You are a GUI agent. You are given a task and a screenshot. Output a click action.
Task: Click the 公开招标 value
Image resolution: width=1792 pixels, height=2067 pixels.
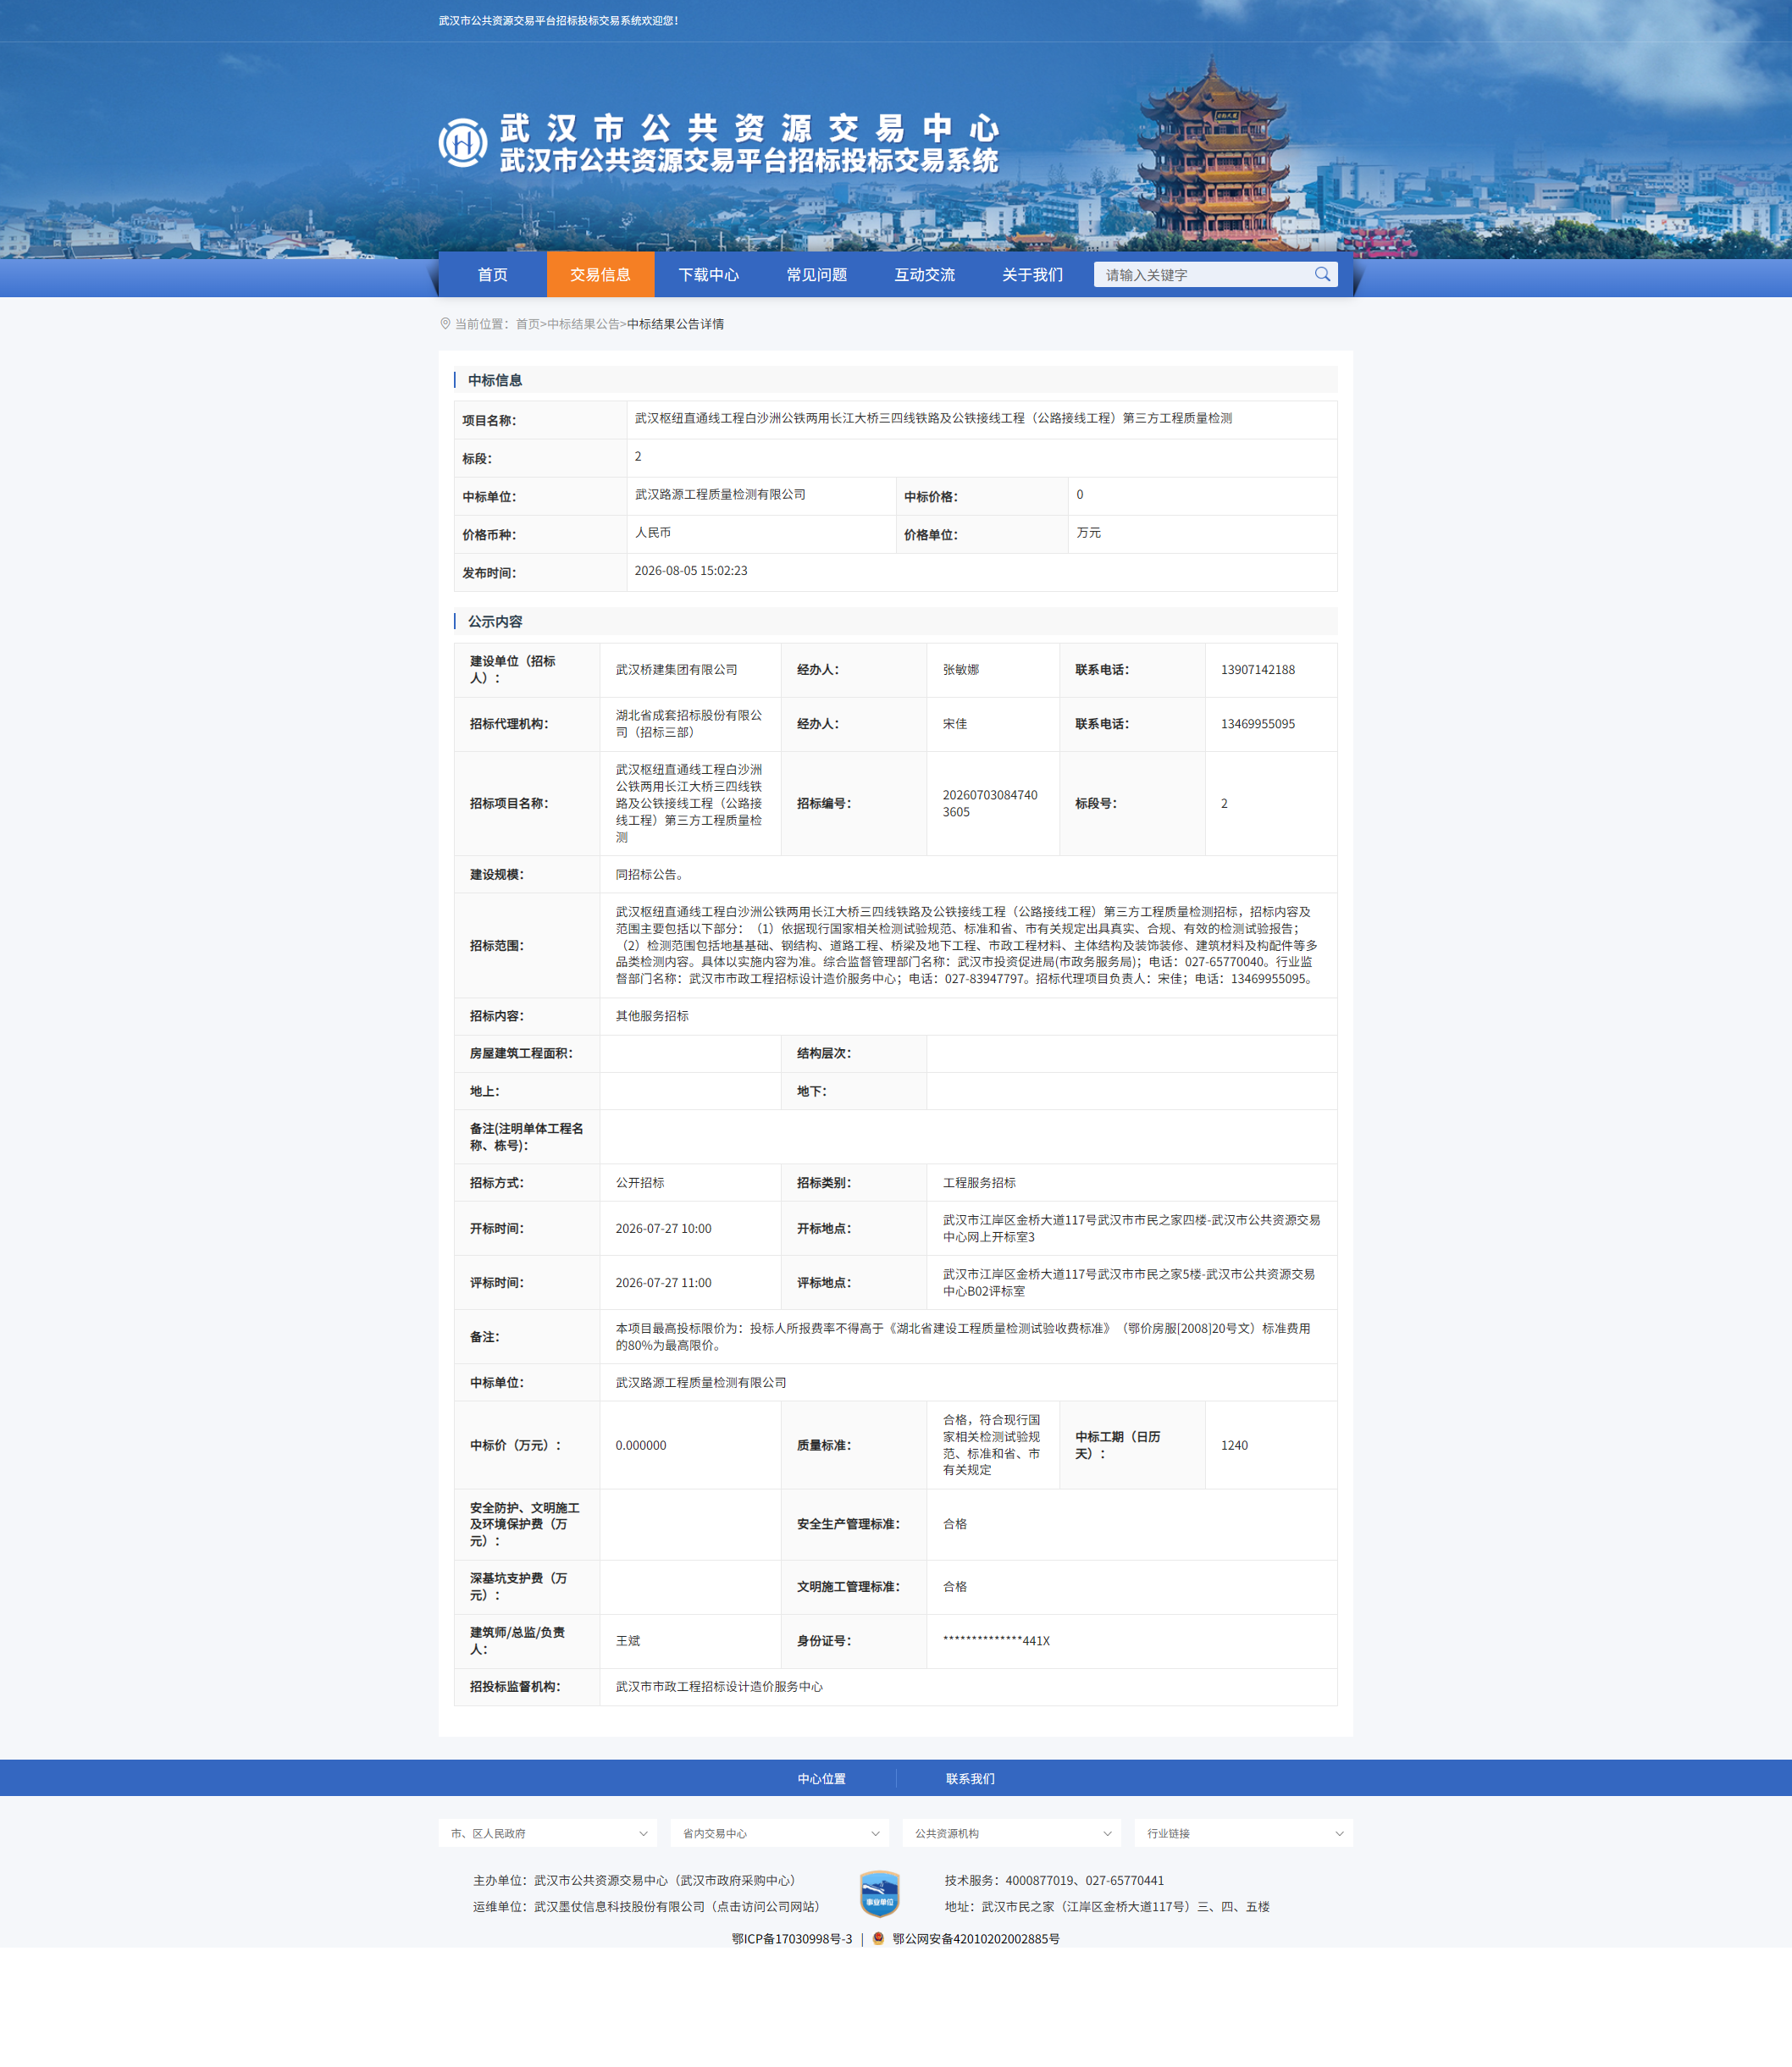pyautogui.click(x=640, y=1182)
